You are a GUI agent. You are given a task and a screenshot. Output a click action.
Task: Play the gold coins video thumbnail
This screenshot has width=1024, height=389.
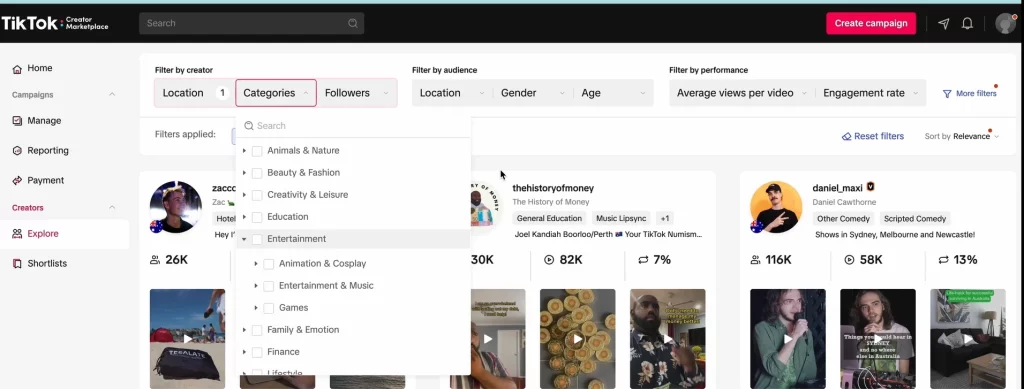pyautogui.click(x=577, y=339)
